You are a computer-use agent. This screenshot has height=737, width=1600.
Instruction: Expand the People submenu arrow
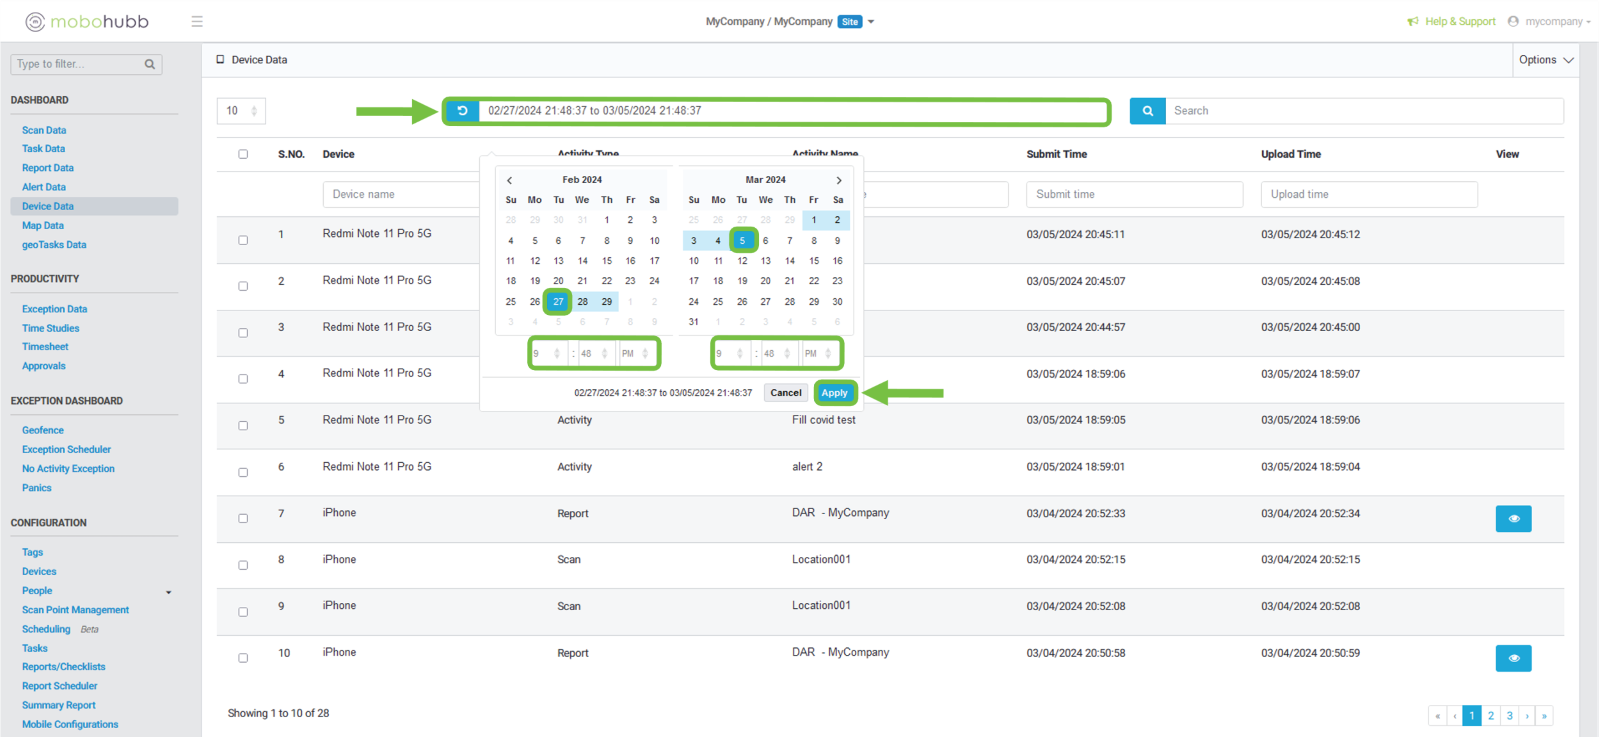click(x=168, y=592)
